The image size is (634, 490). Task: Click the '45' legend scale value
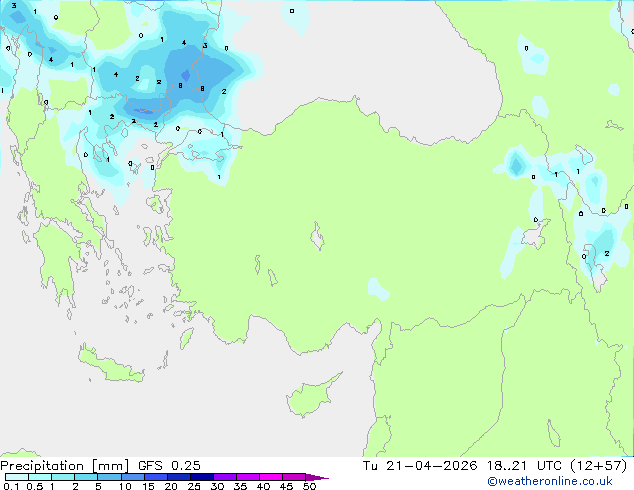(x=286, y=486)
